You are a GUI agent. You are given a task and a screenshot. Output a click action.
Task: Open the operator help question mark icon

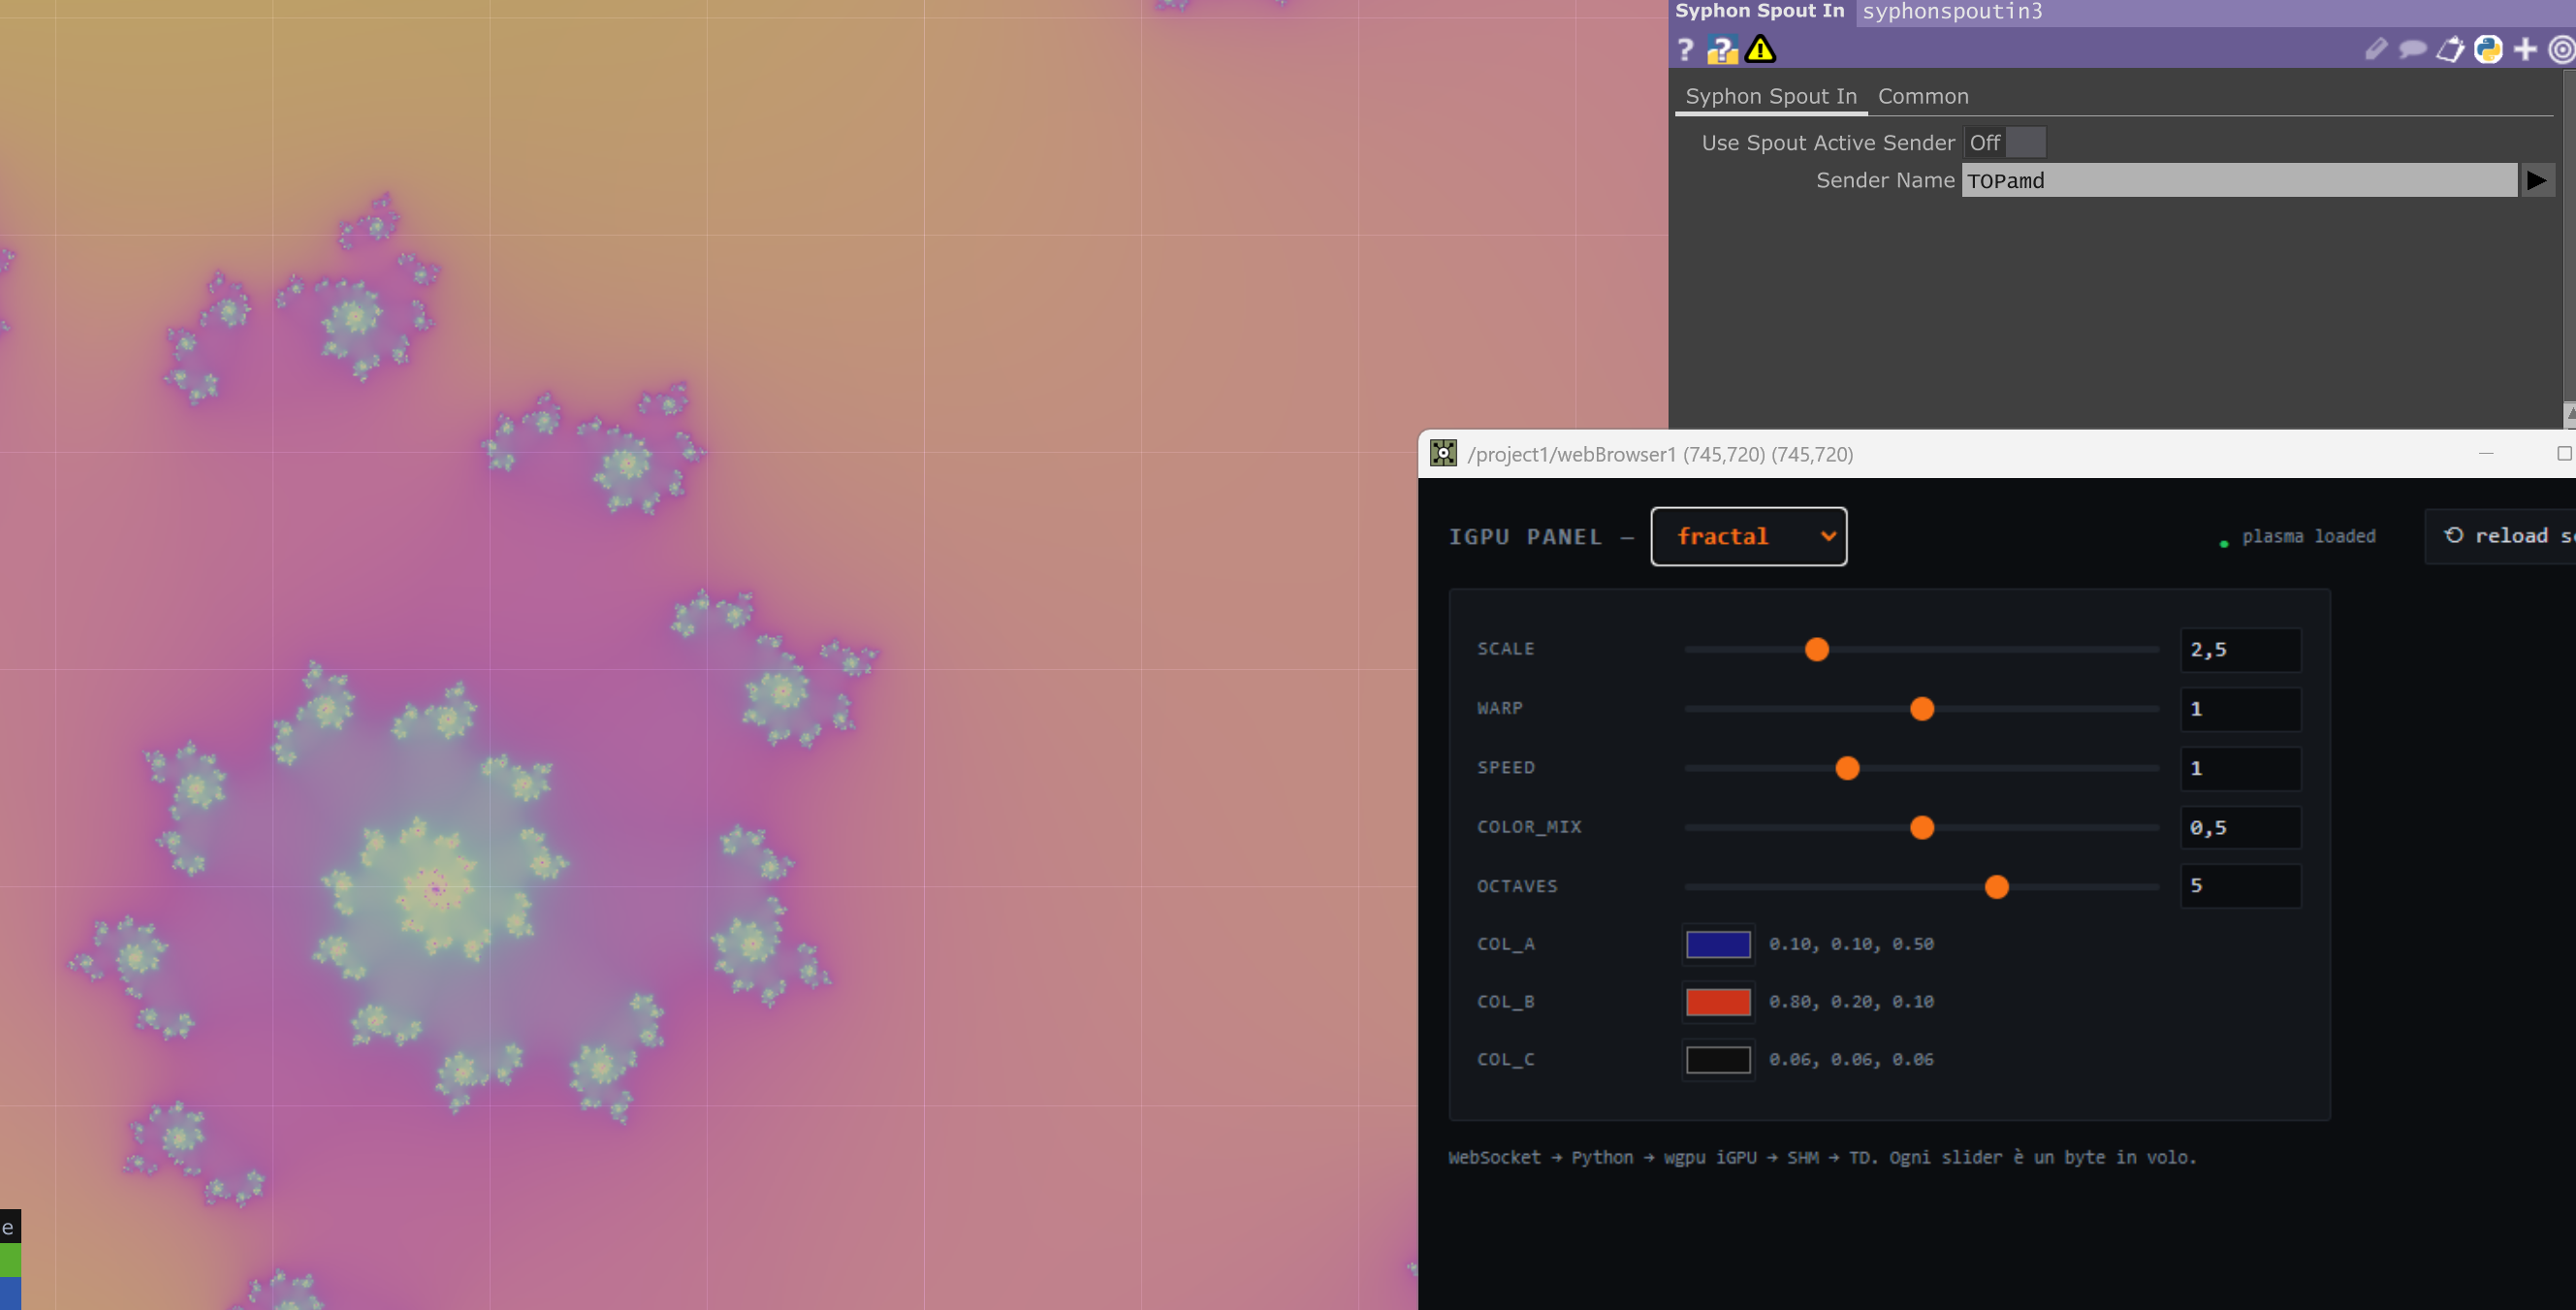pyautogui.click(x=1685, y=49)
